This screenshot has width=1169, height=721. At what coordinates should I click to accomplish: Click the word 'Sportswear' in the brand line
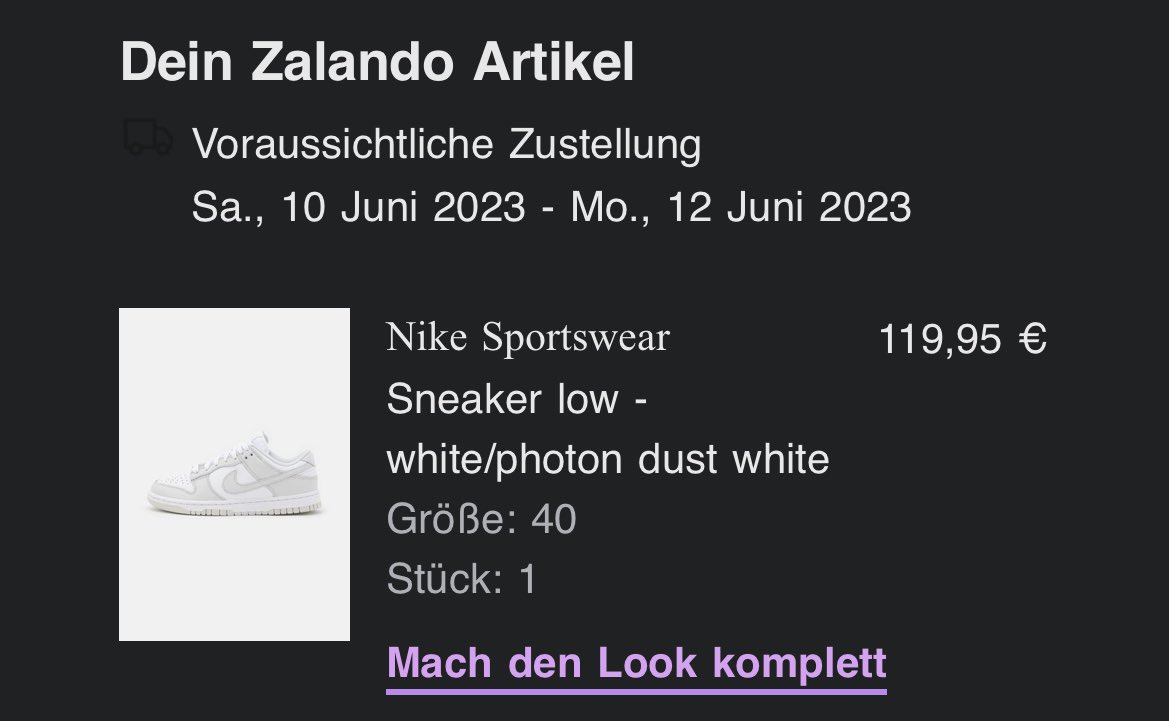tap(576, 337)
